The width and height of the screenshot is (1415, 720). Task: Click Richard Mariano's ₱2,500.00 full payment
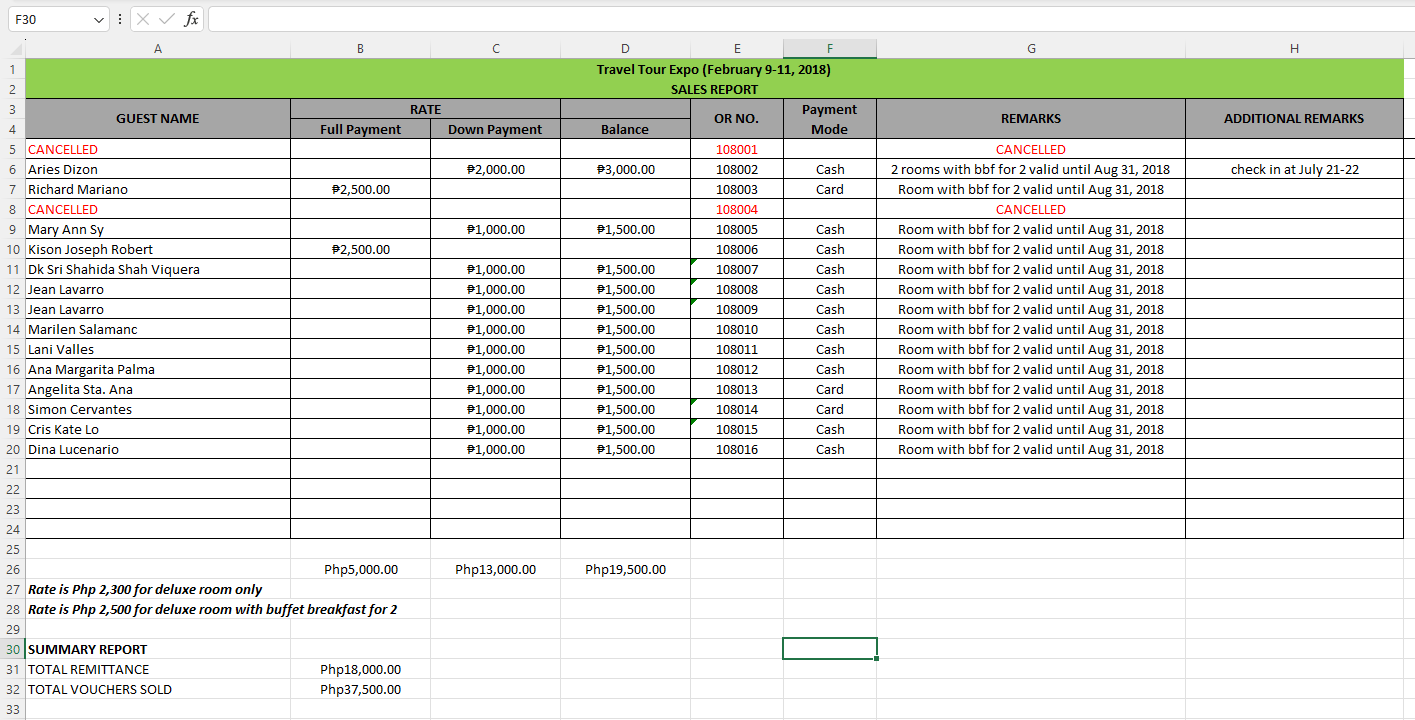coord(360,189)
